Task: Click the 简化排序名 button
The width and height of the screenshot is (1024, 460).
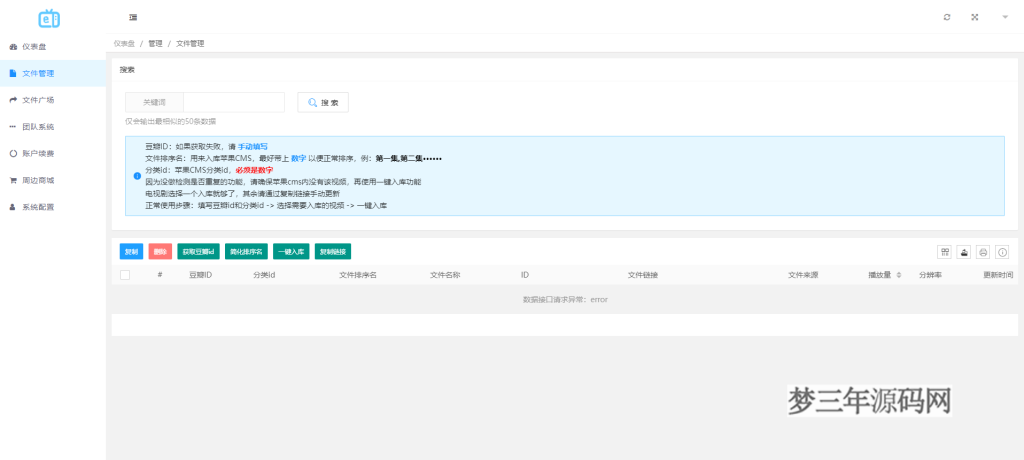Action: (246, 252)
